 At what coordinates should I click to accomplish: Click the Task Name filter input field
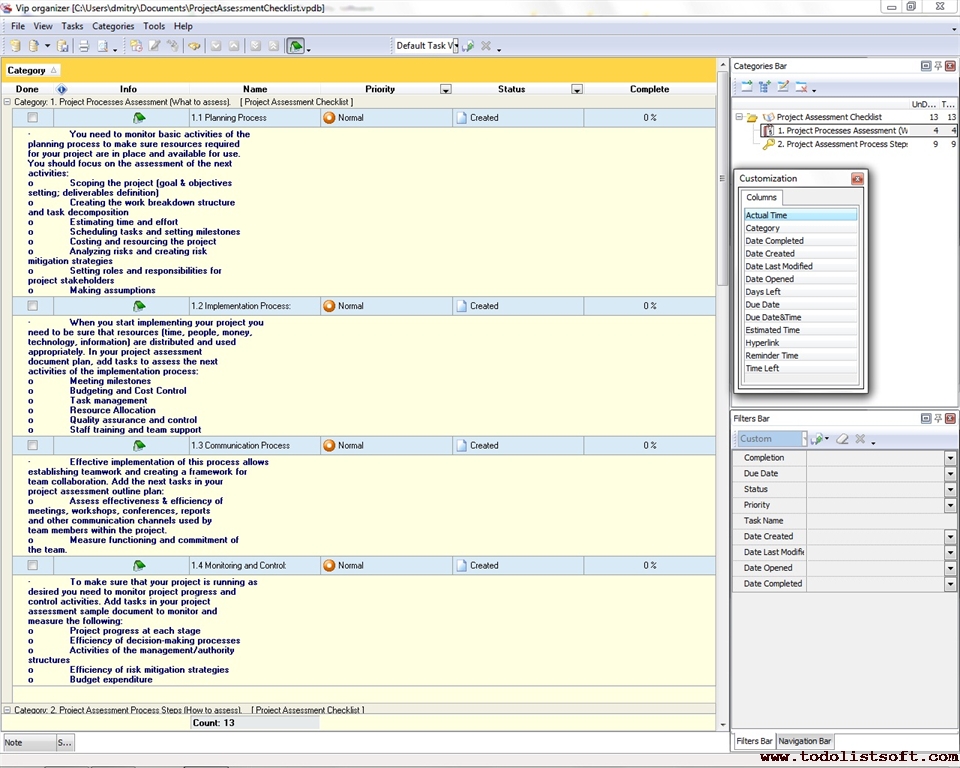point(875,521)
